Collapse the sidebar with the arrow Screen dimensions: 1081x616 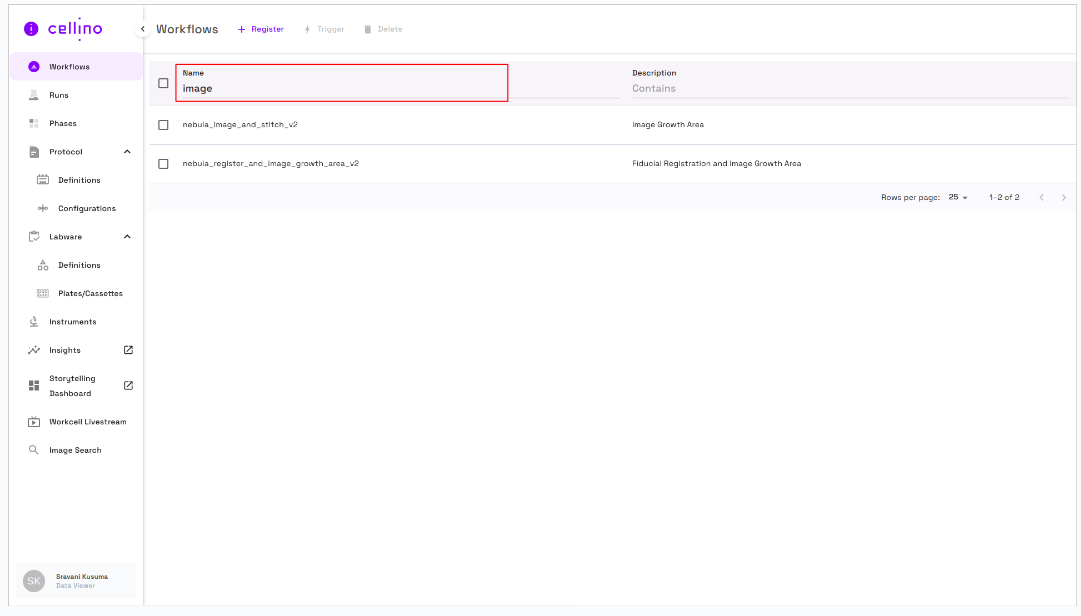coord(142,29)
